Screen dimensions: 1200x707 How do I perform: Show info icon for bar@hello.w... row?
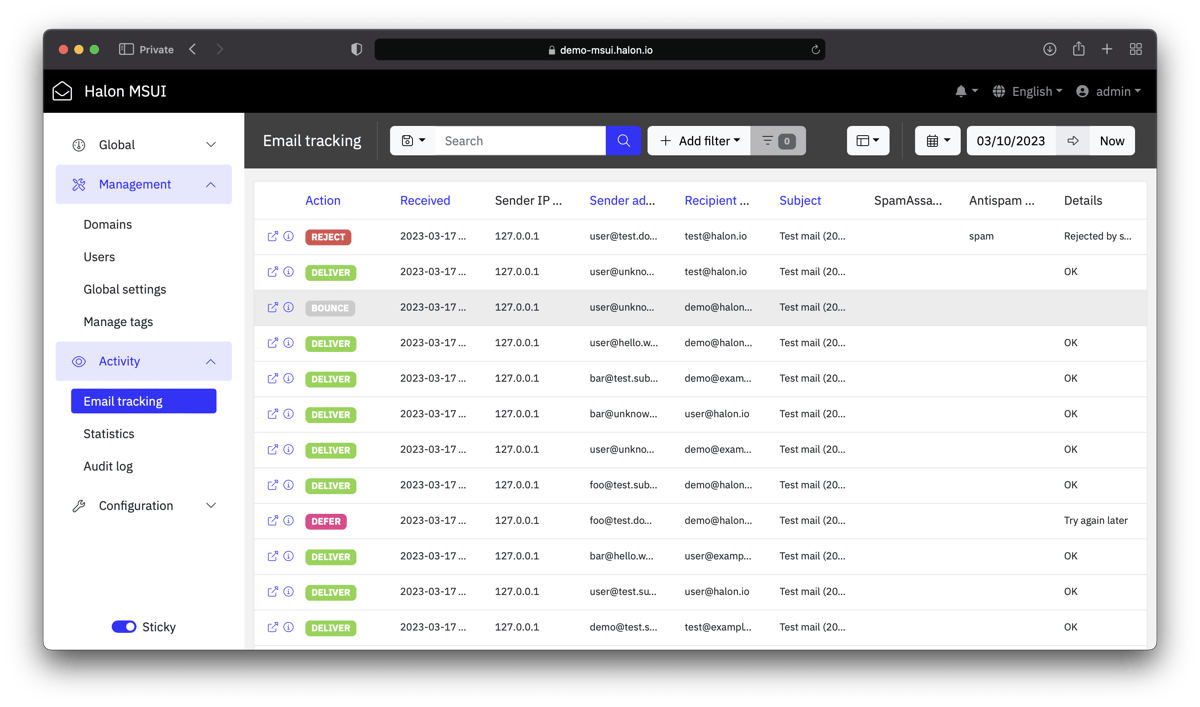[288, 556]
